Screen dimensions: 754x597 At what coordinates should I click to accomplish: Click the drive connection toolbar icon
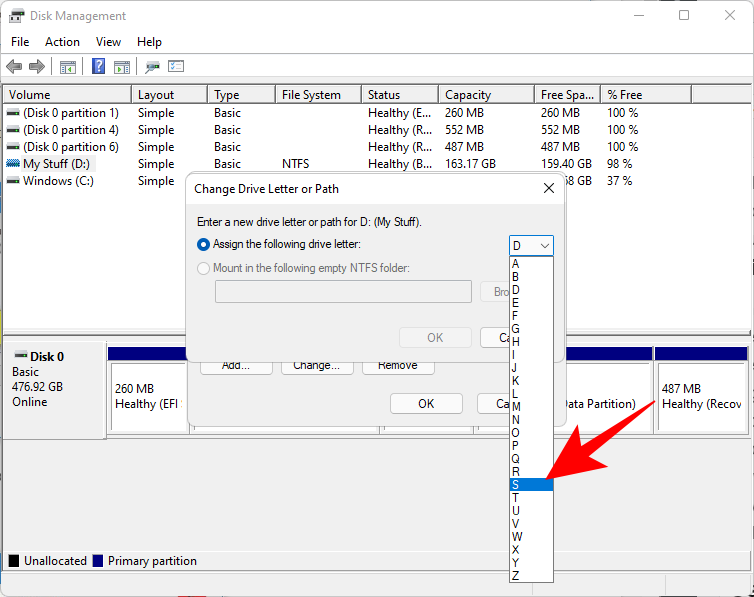[152, 67]
